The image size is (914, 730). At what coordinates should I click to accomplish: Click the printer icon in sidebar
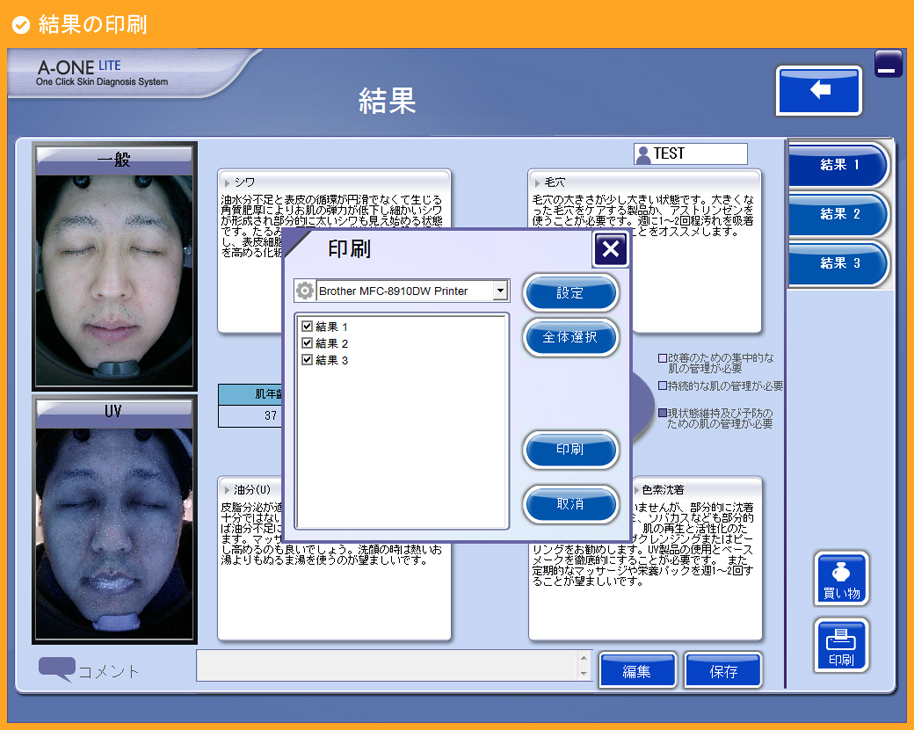pos(841,645)
